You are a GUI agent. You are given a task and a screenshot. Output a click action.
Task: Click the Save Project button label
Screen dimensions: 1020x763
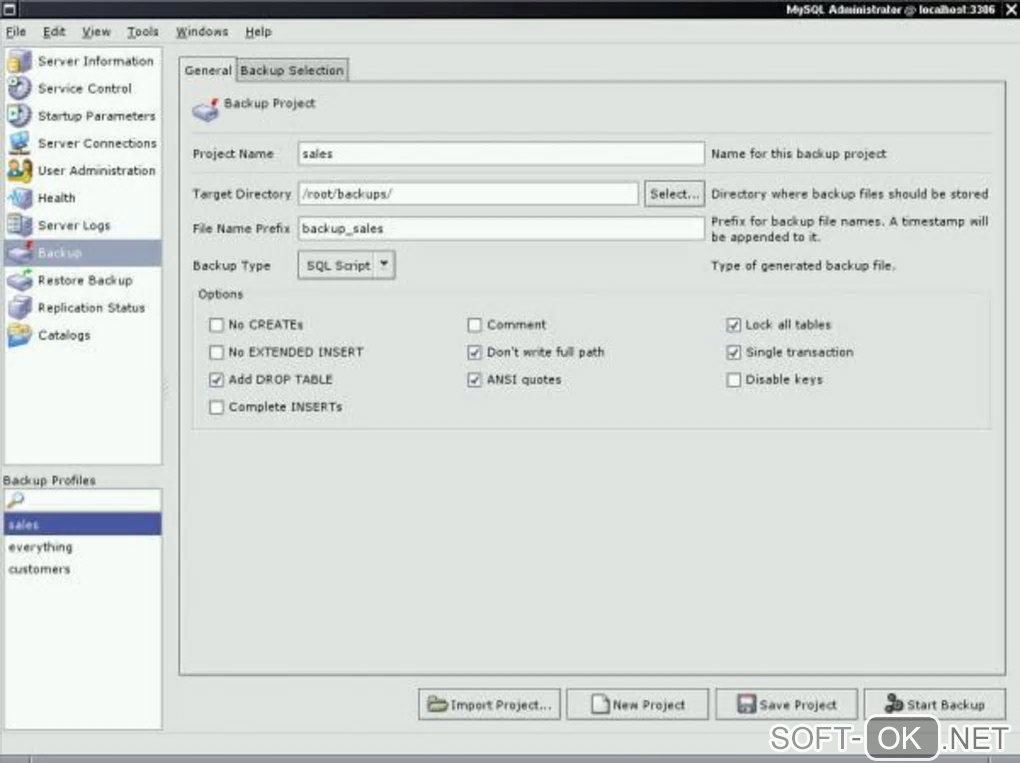(x=798, y=704)
